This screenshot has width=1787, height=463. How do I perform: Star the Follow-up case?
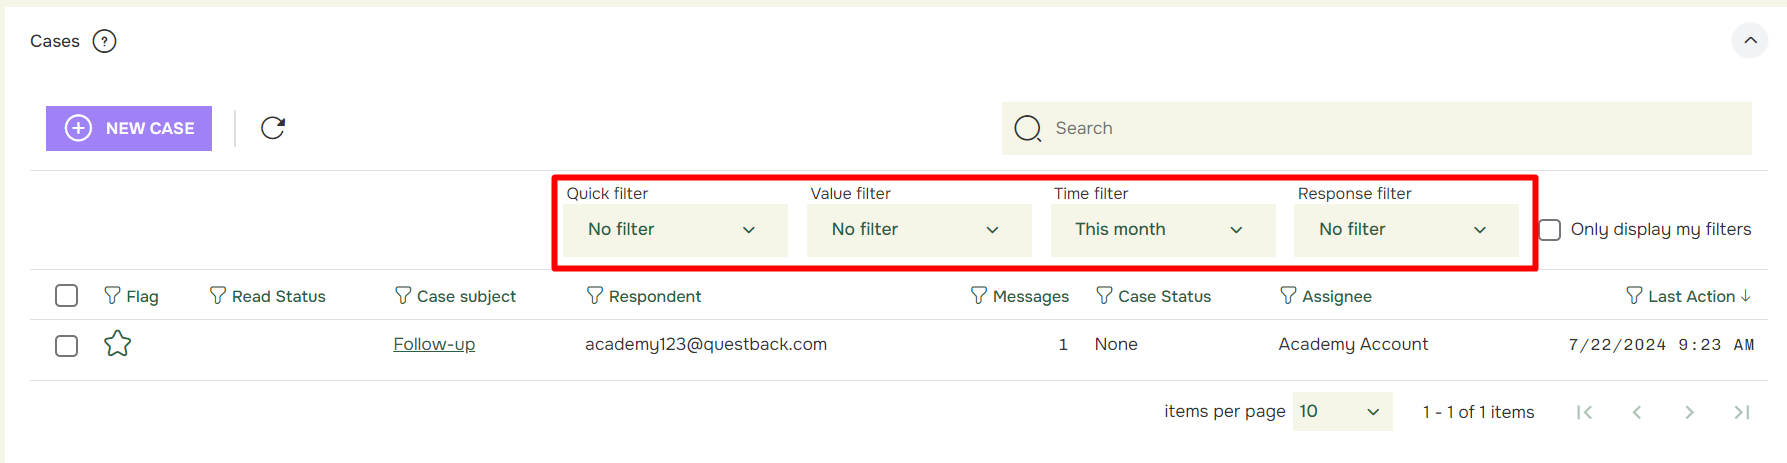(118, 344)
